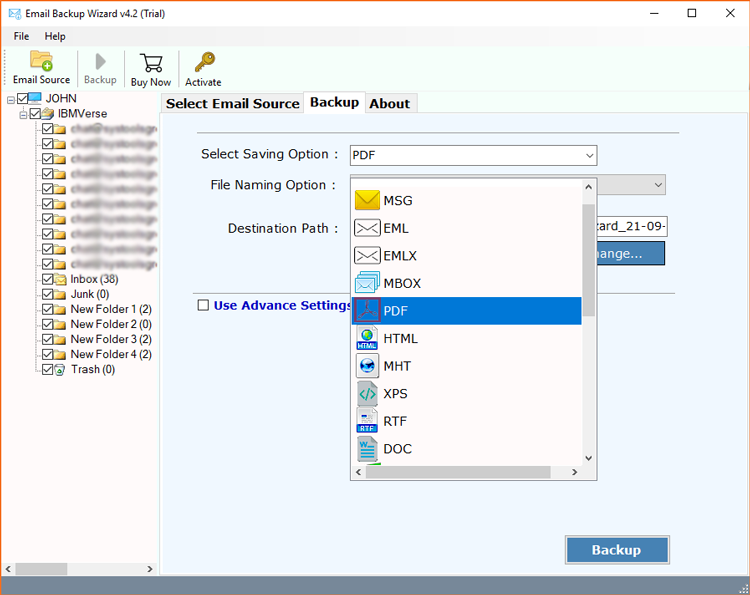Click format list horizontal scrollbar thumb
The height and width of the screenshot is (595, 750).
(x=458, y=472)
